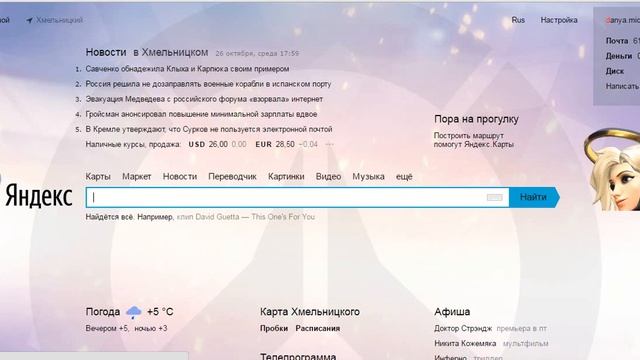Open the Пора на прогулку promo heading
The image size is (640, 360).
476,119
